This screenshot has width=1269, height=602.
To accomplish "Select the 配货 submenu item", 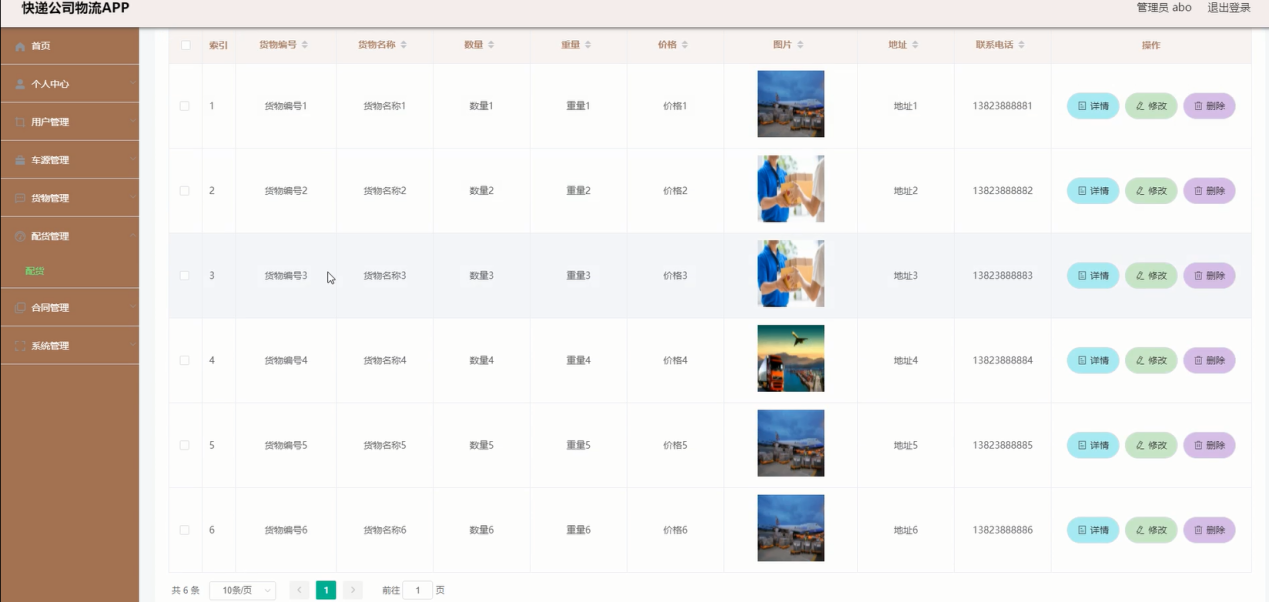I will 35,271.
